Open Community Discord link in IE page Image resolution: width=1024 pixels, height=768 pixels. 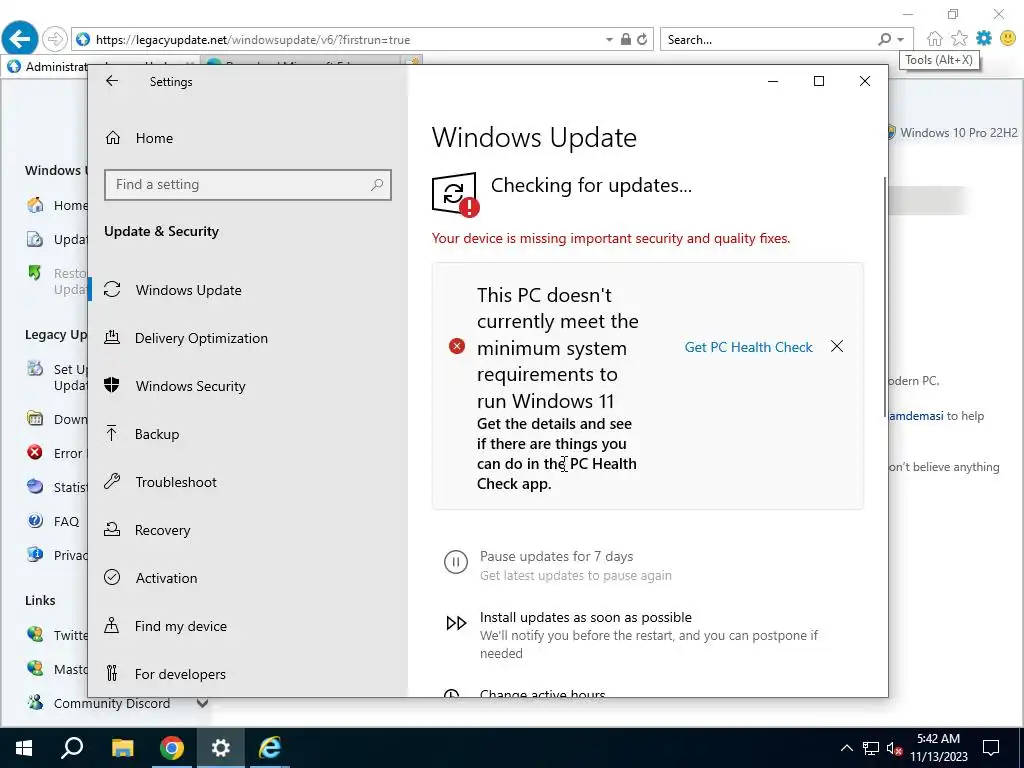pos(112,703)
